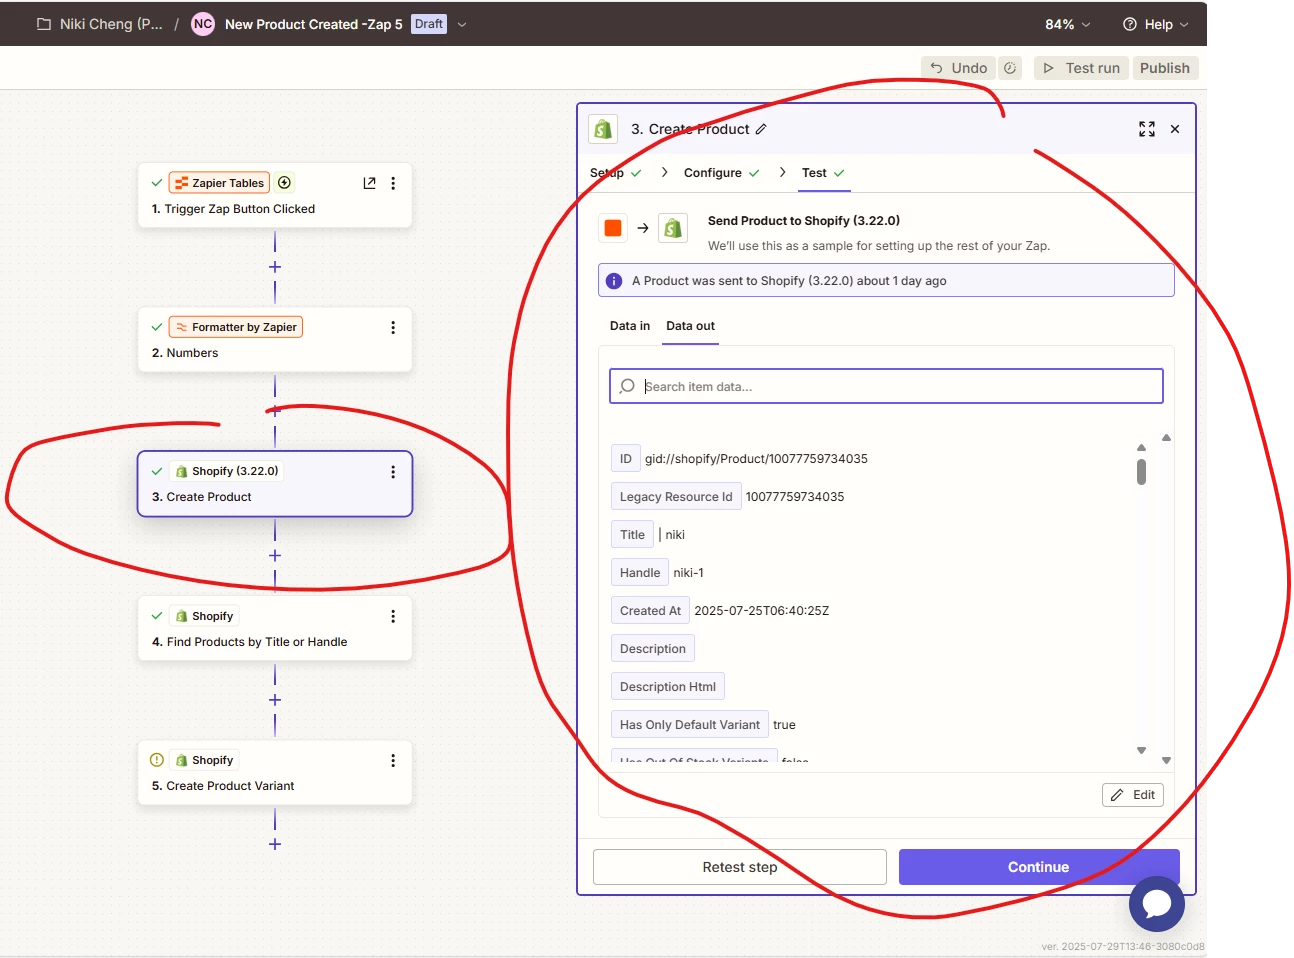The width and height of the screenshot is (1294, 958).
Task: Open step 1 in external link icon
Action: tap(370, 183)
